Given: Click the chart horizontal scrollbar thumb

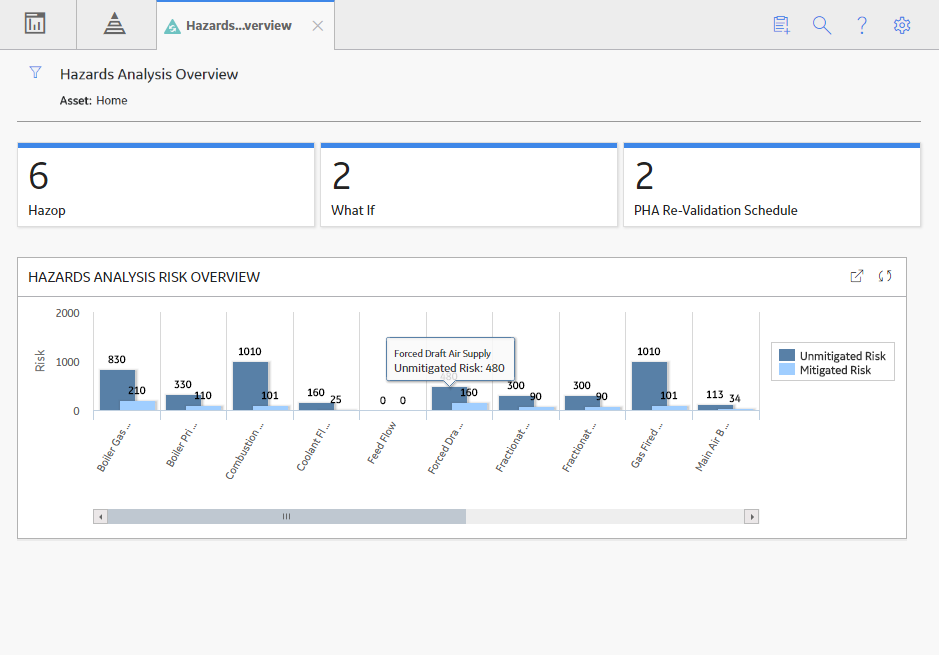Looking at the screenshot, I should click(x=286, y=517).
